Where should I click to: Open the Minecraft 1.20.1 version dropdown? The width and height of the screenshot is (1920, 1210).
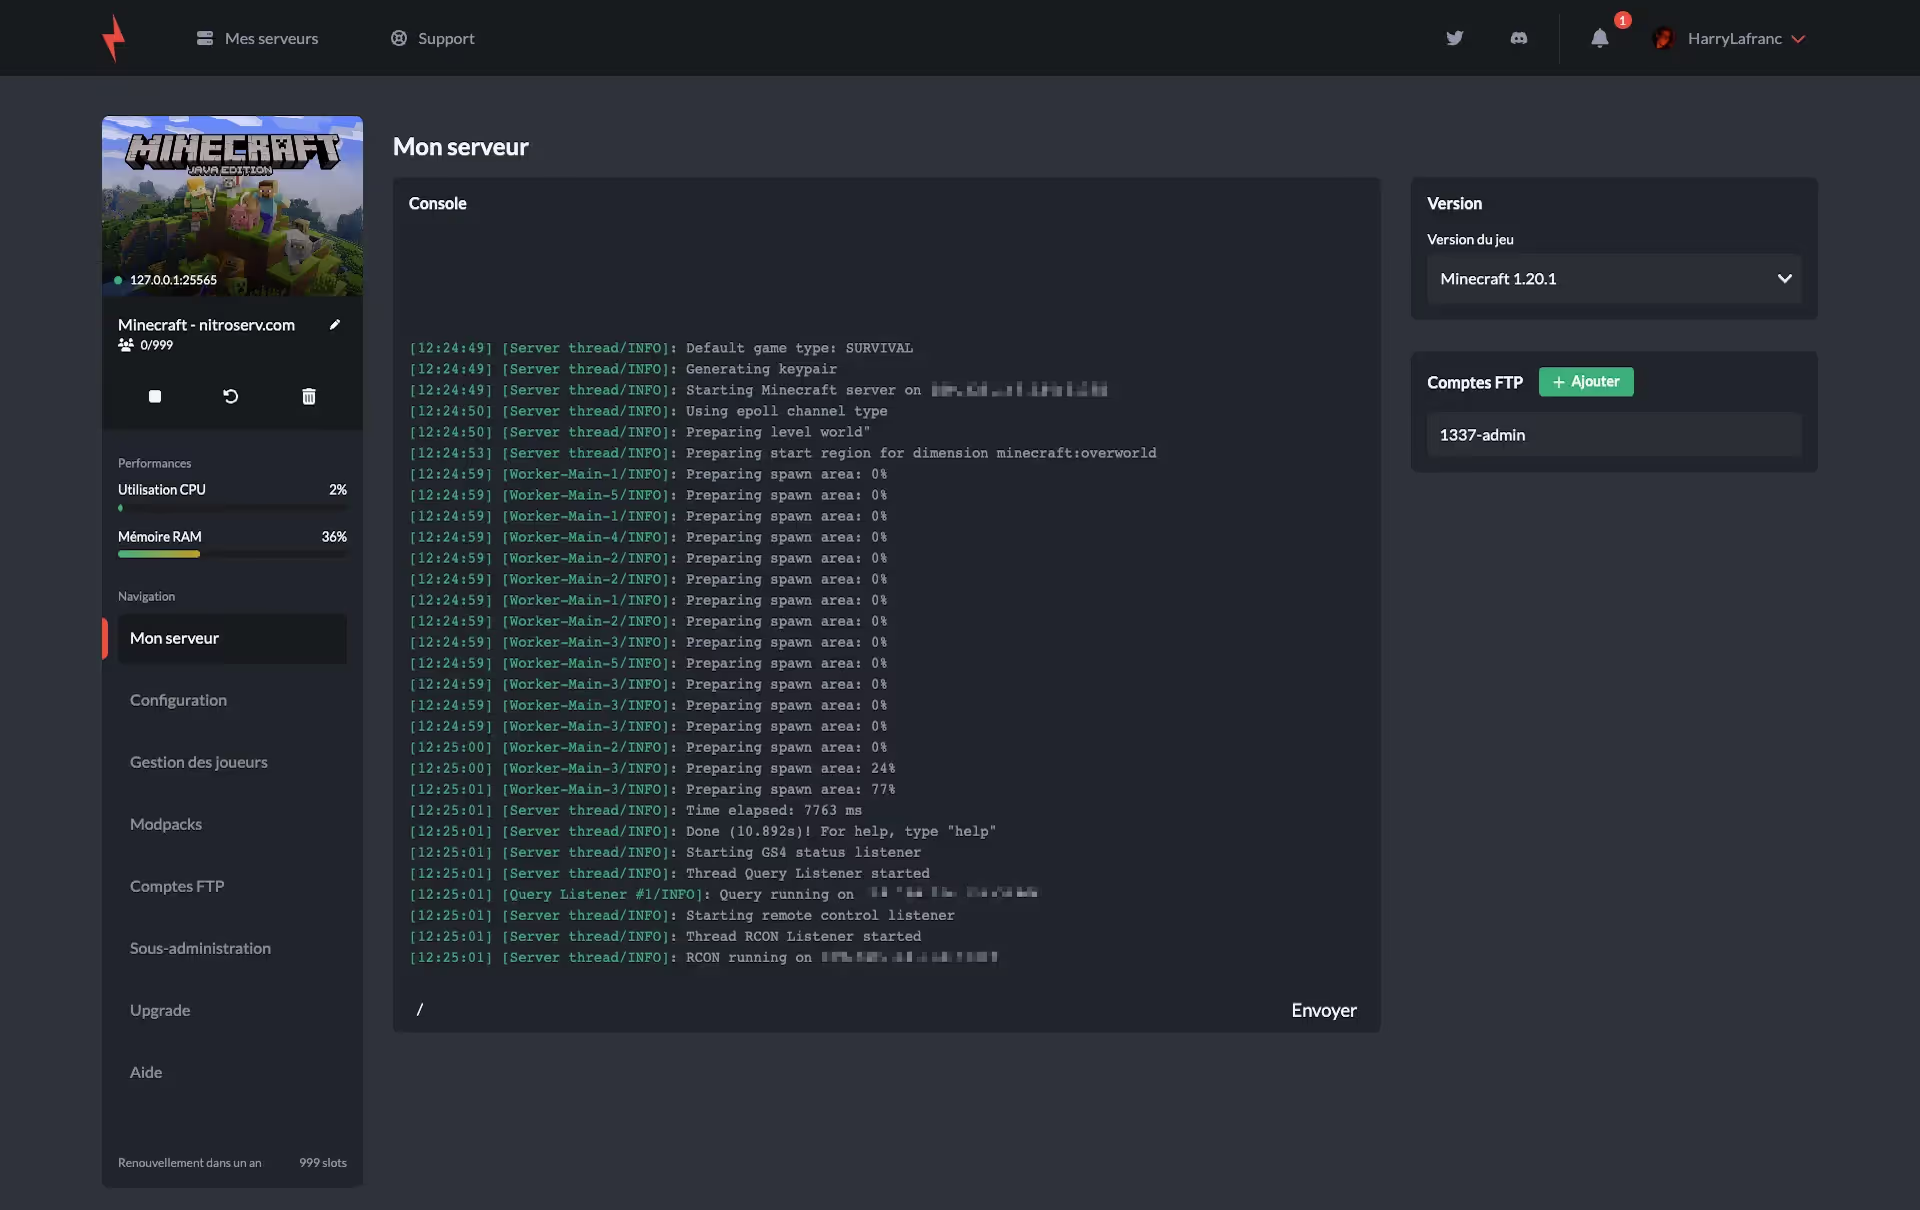coord(1614,278)
